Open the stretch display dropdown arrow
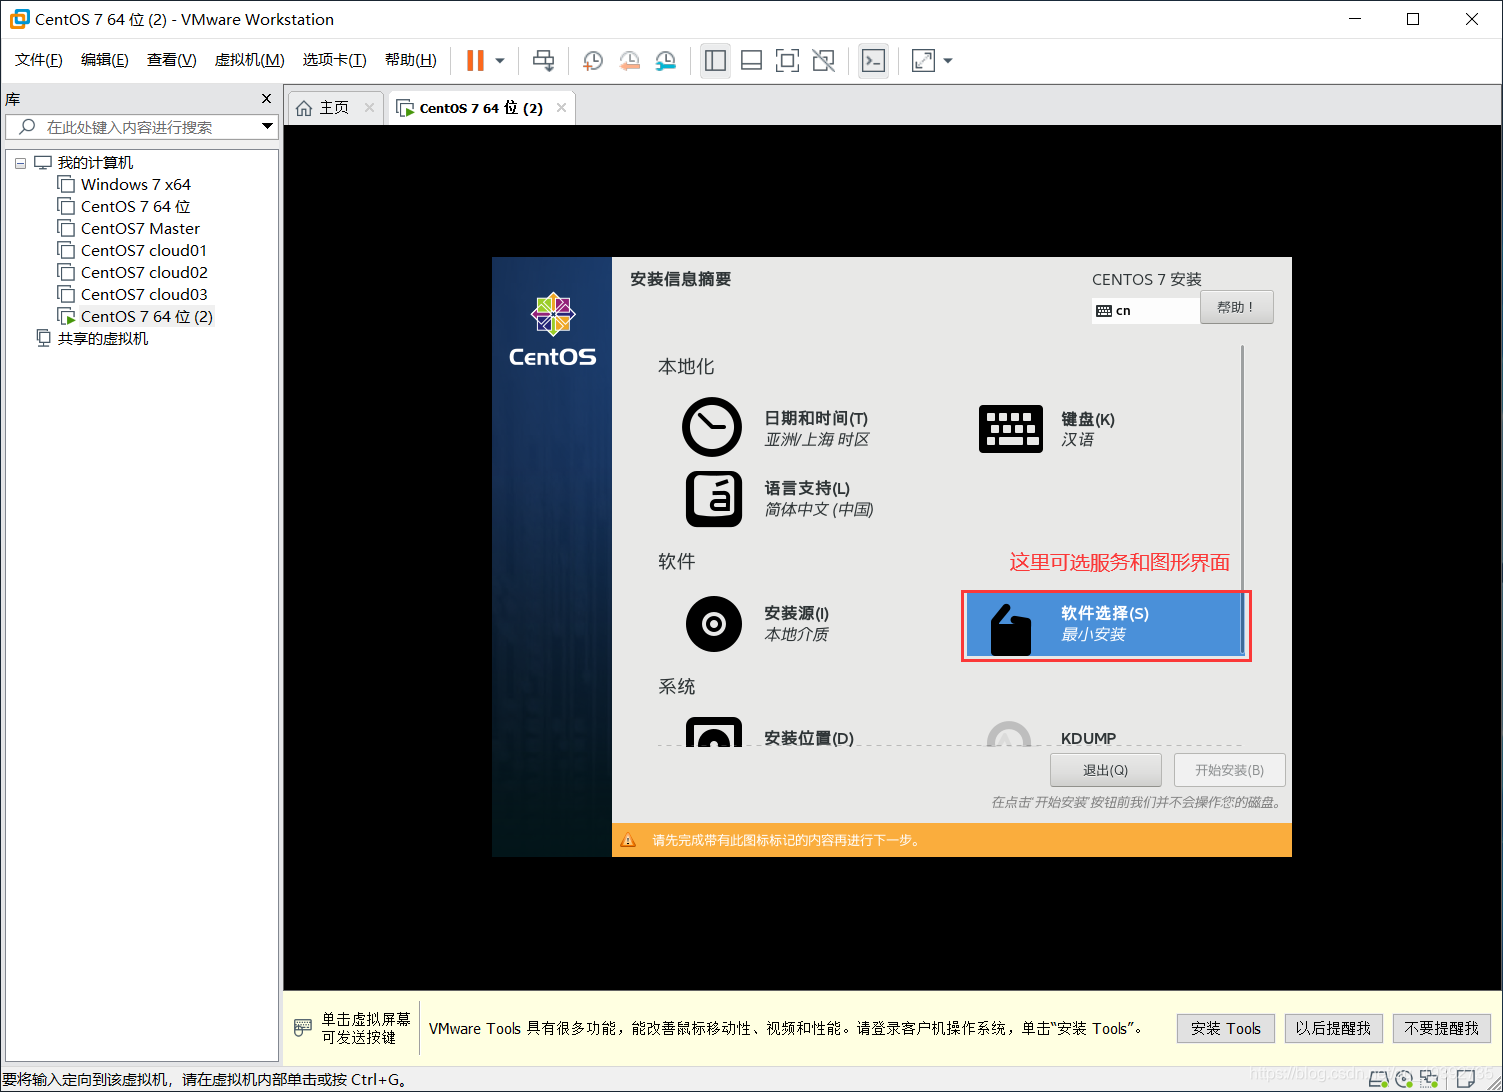The image size is (1503, 1092). click(948, 61)
